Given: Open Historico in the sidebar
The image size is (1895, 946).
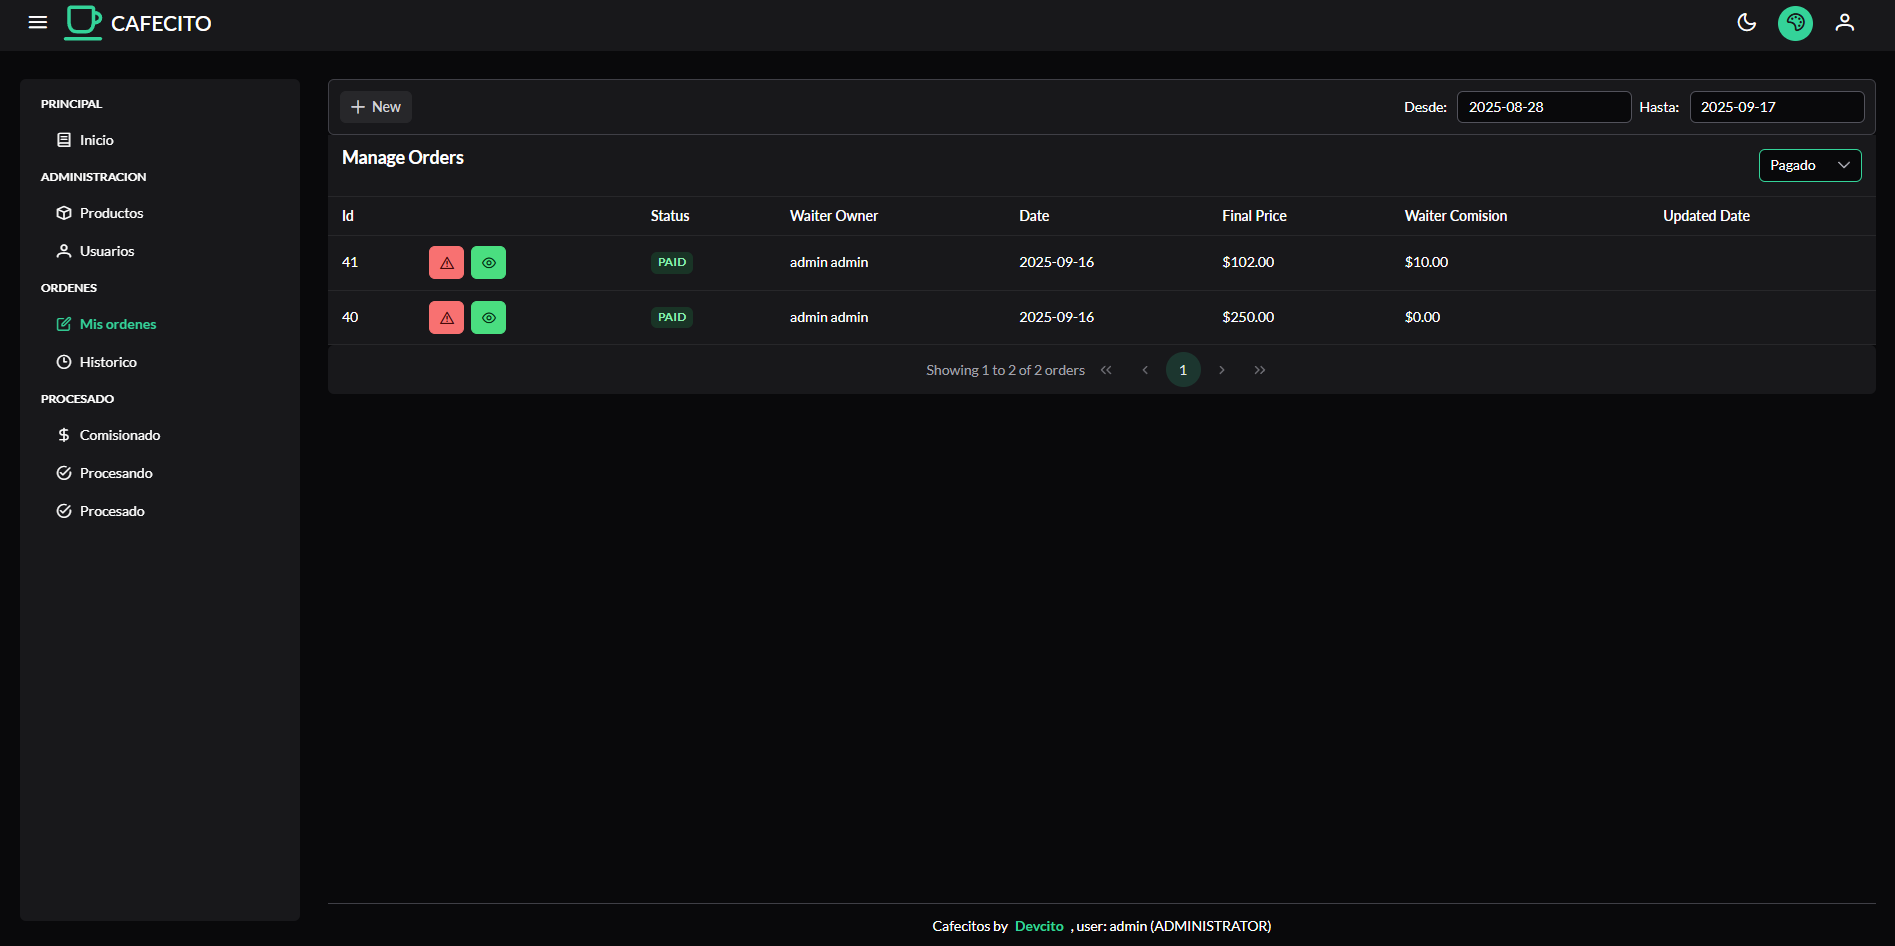Looking at the screenshot, I should [x=108, y=362].
